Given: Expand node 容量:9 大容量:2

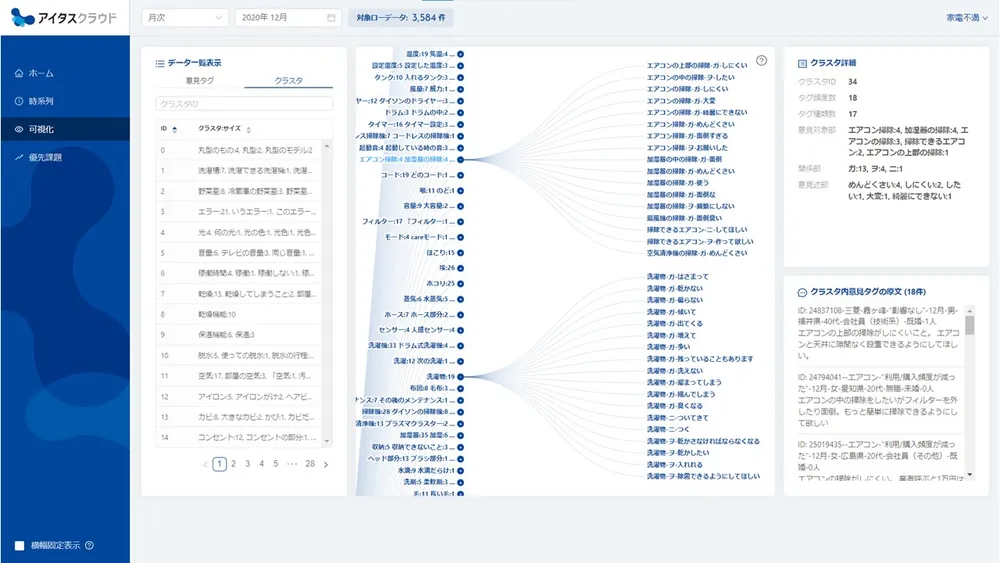Looking at the screenshot, I should (x=460, y=207).
